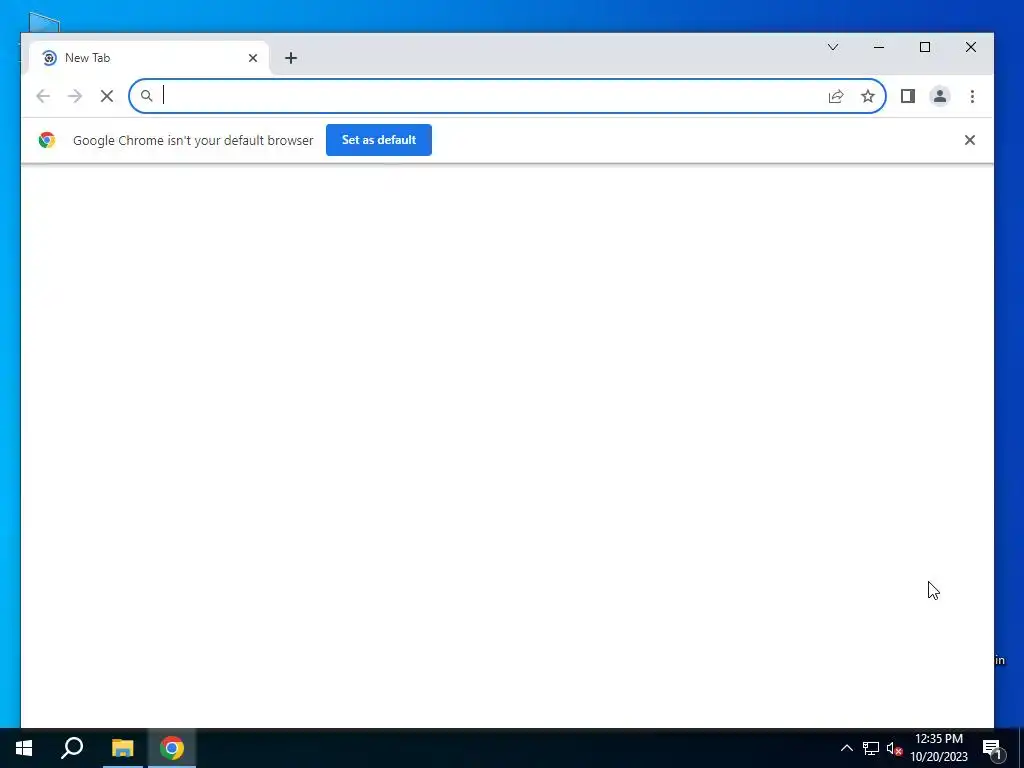Click the Chrome logo in the infobar
The height and width of the screenshot is (768, 1024).
point(46,140)
